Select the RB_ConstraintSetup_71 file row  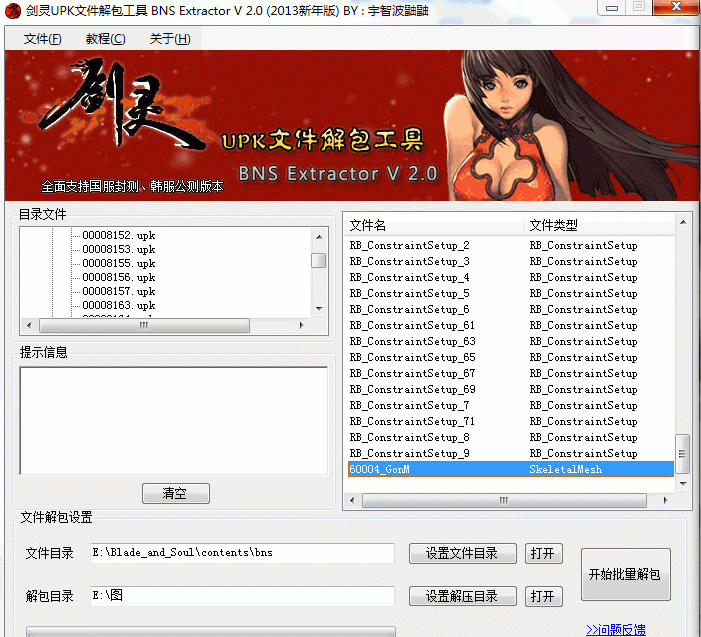511,422
